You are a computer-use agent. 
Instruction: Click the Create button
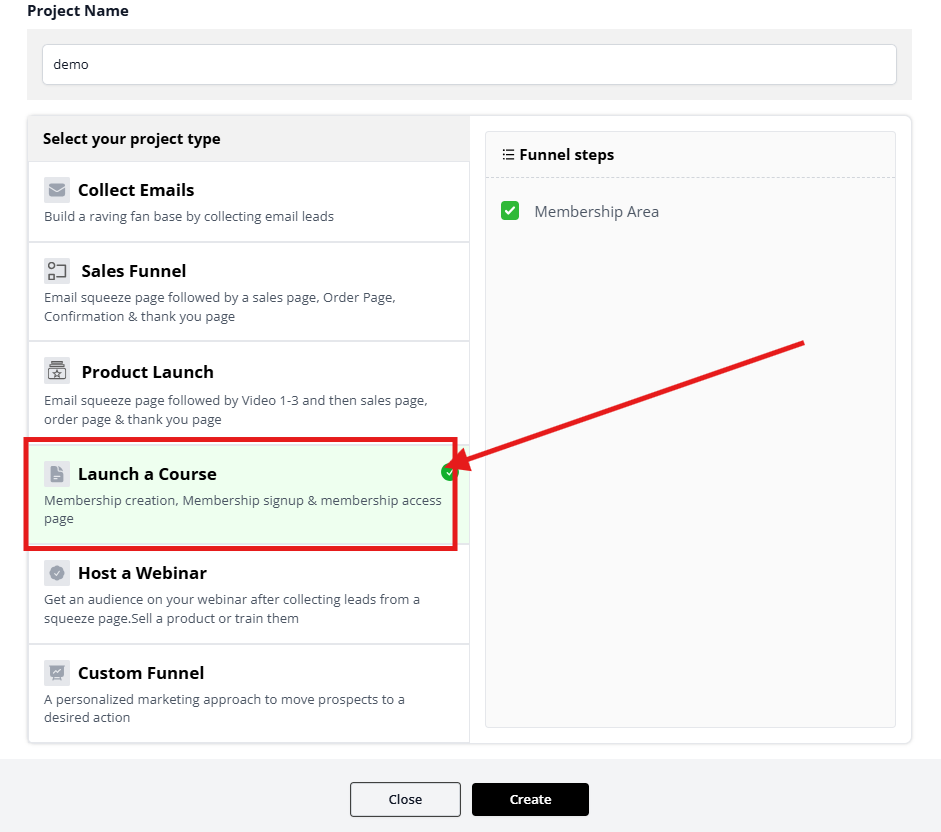[531, 800]
